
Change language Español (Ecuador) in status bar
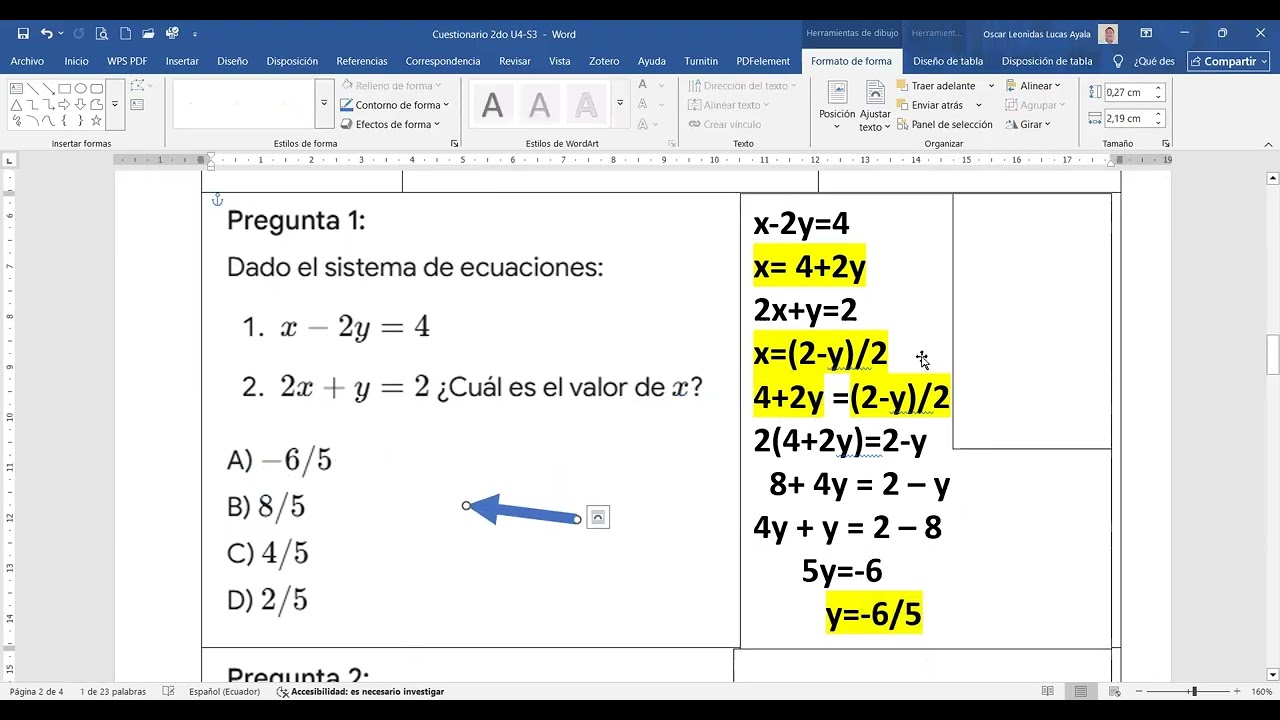tap(224, 691)
